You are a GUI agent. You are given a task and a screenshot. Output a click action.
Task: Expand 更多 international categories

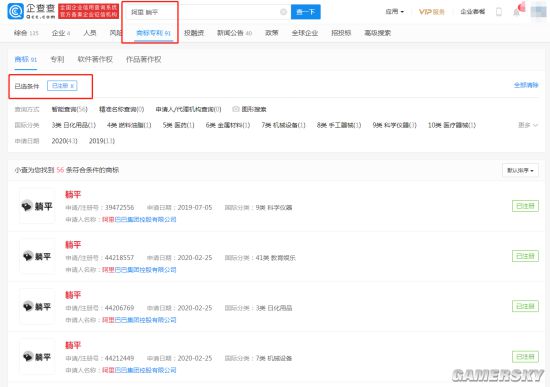point(528,125)
